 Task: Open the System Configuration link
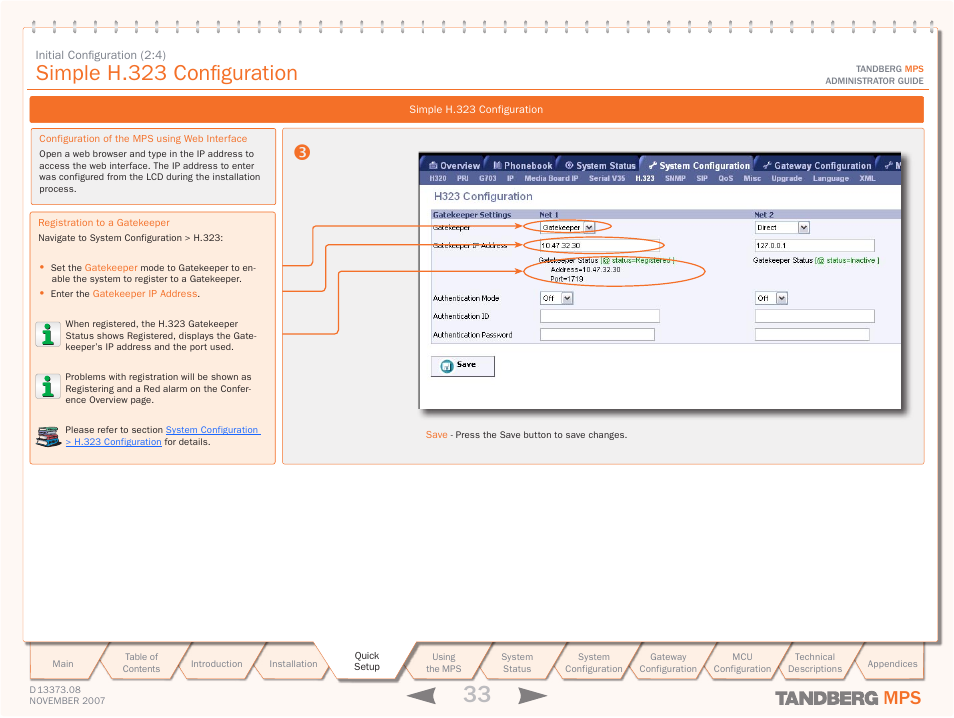tap(212, 430)
